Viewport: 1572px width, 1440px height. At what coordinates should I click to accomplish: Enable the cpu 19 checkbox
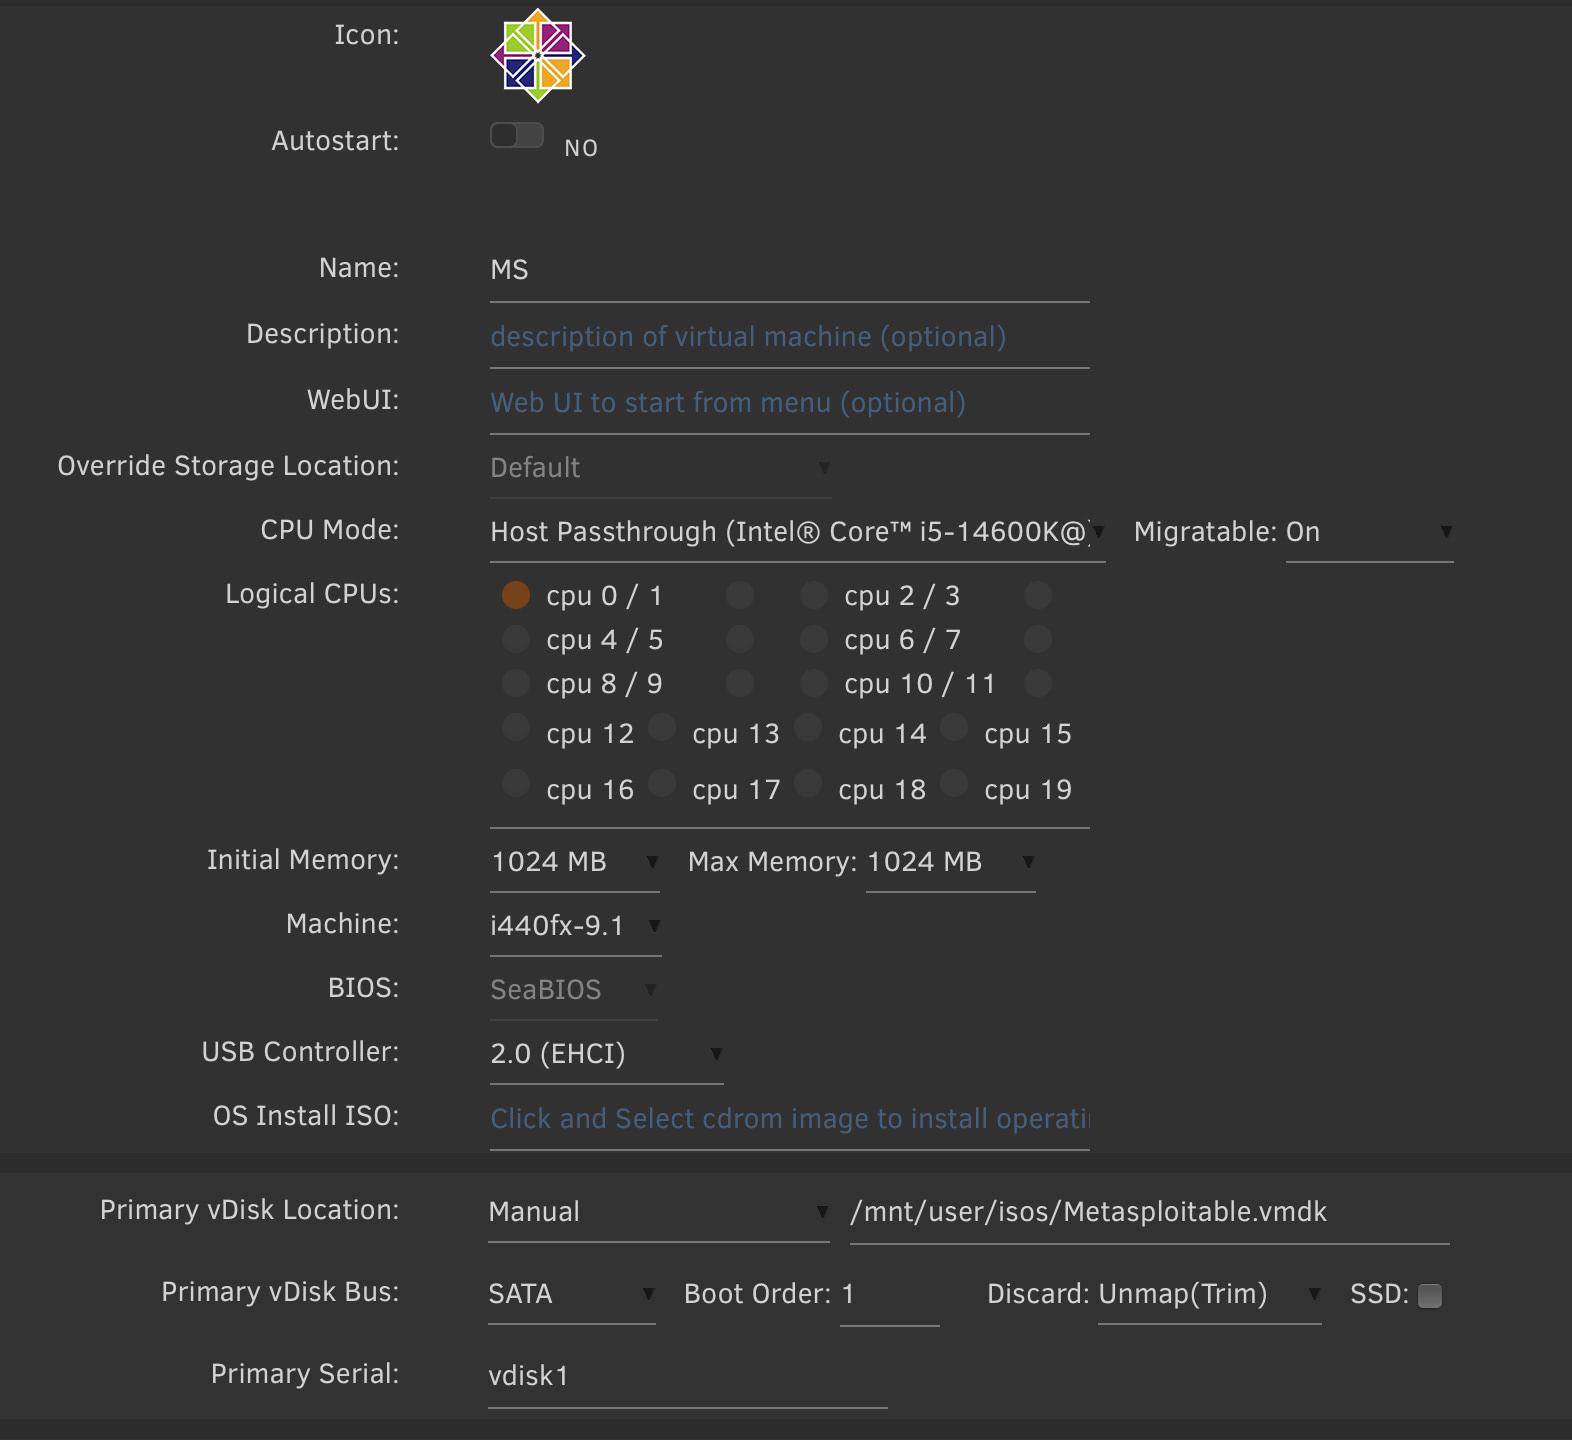[x=954, y=784]
